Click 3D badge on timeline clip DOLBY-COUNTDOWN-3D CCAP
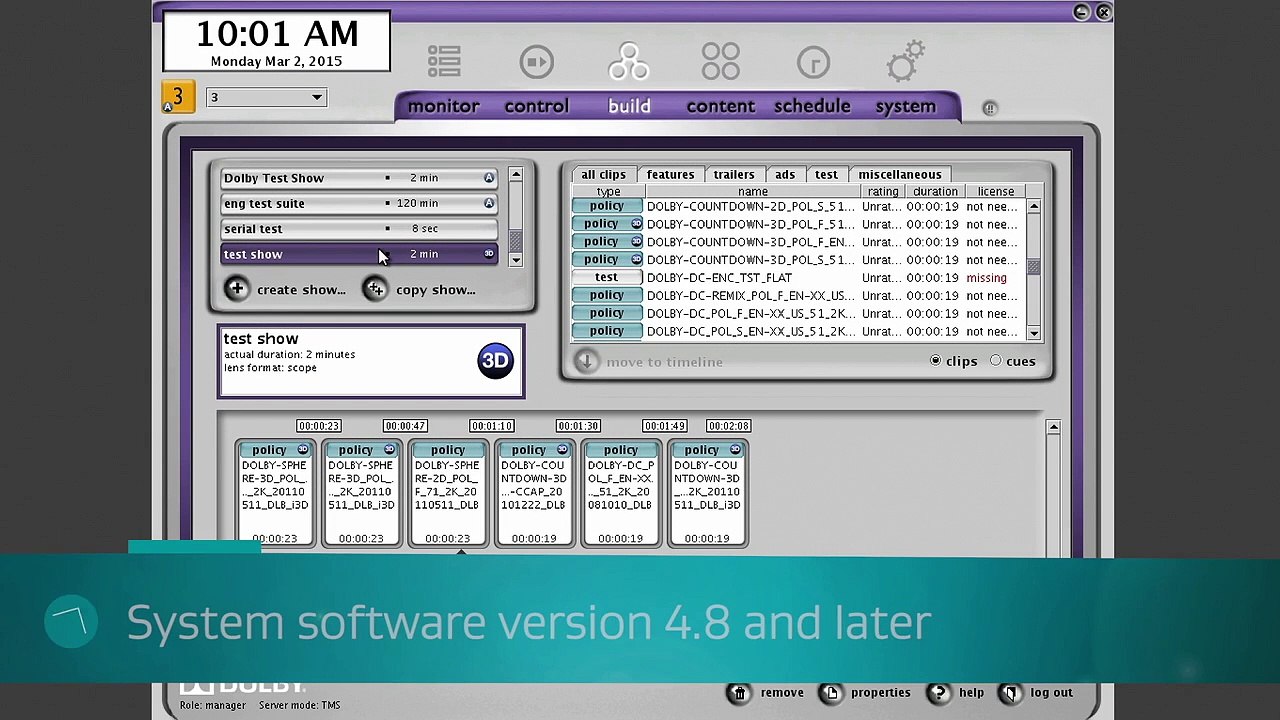The height and width of the screenshot is (720, 1280). 562,450
